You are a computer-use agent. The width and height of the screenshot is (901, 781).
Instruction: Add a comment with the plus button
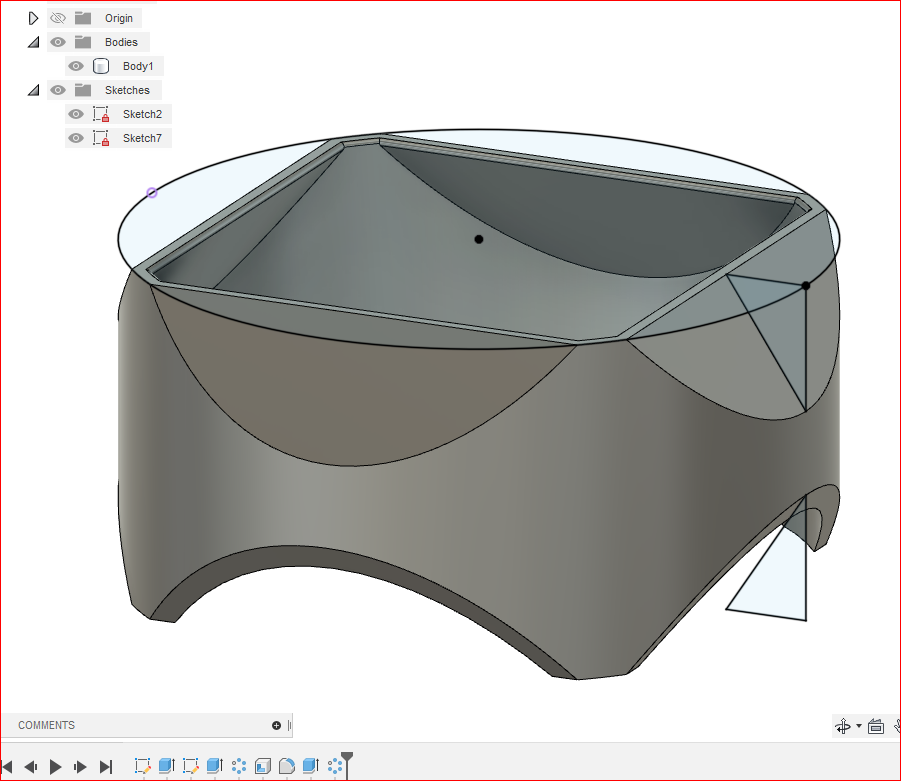276,725
